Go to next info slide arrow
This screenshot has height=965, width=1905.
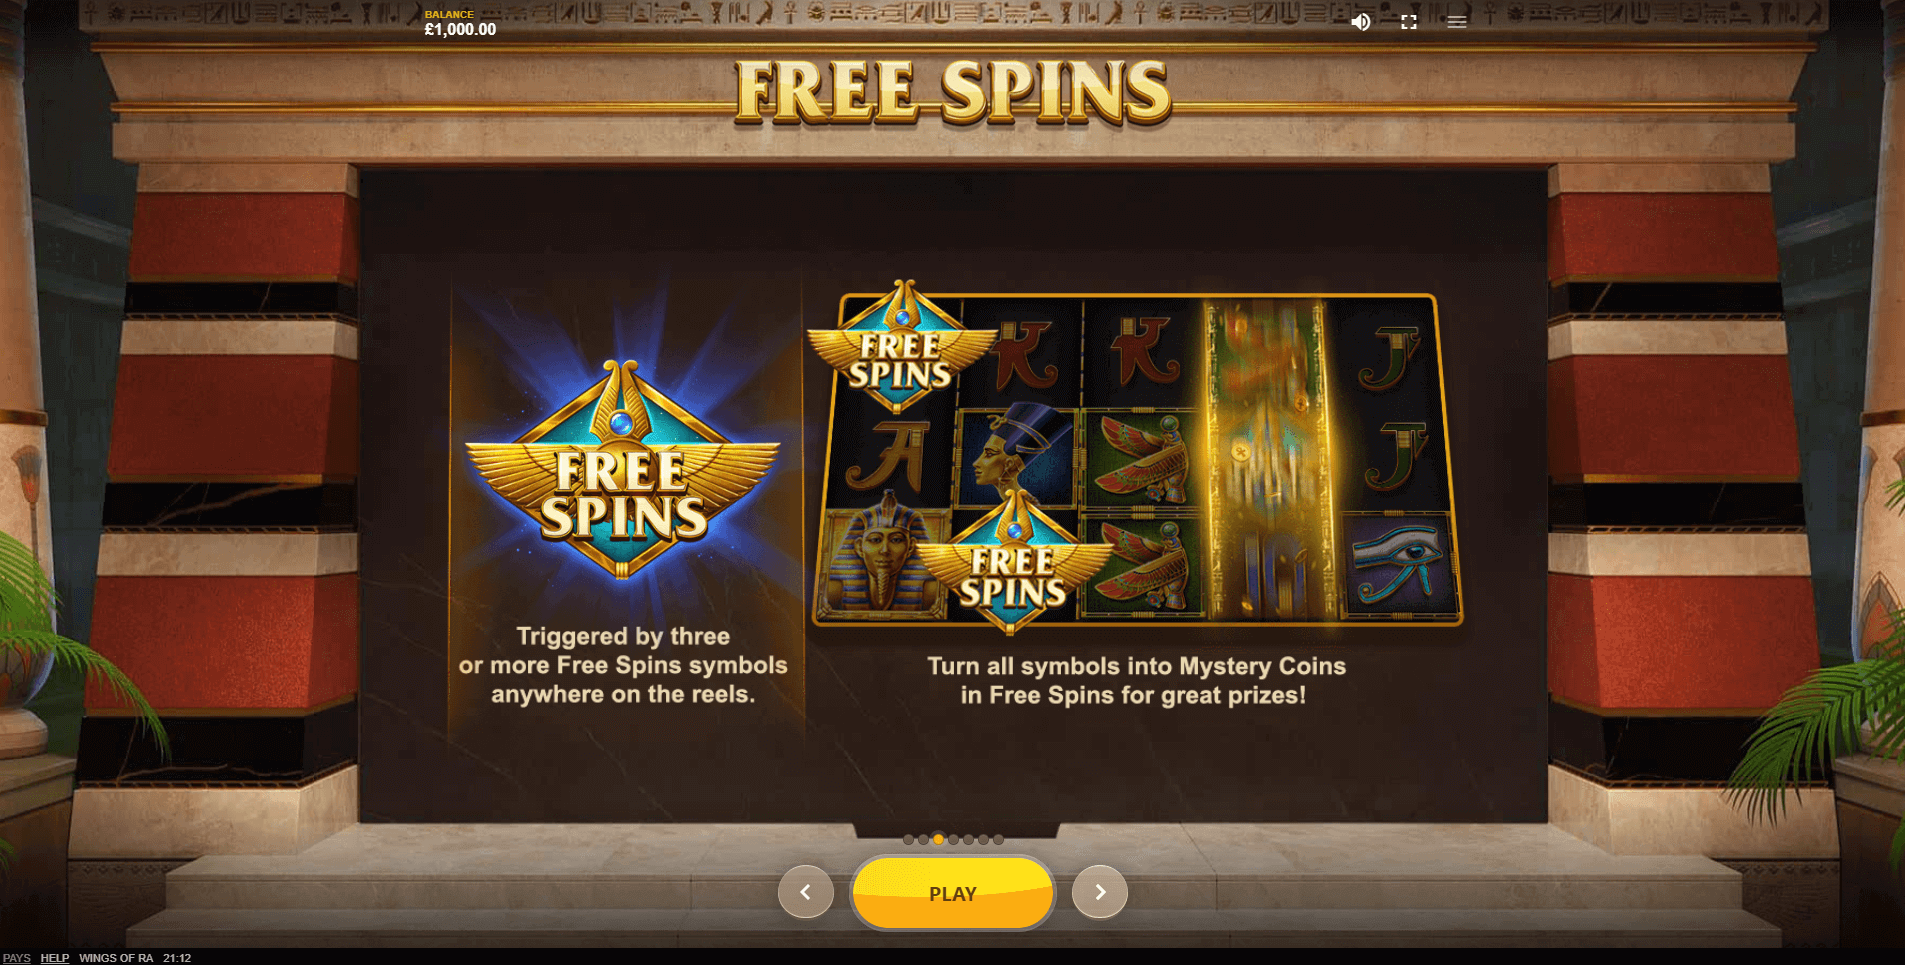coord(1100,892)
